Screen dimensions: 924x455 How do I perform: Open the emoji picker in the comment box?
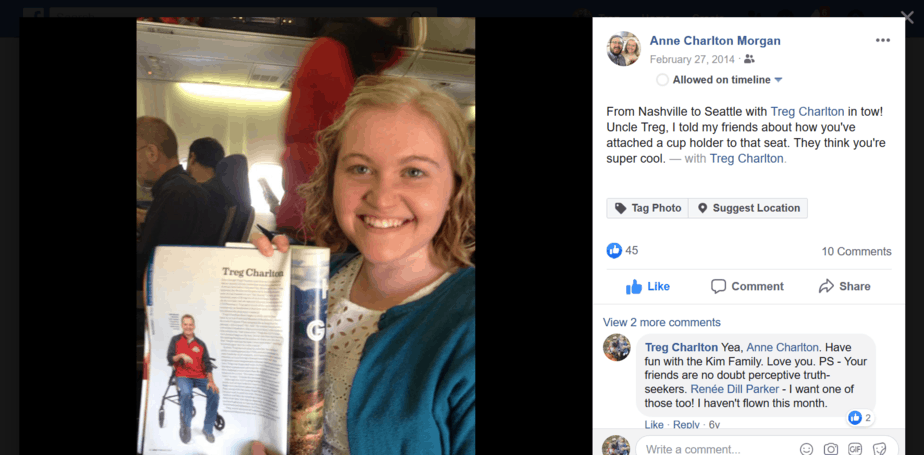807,449
